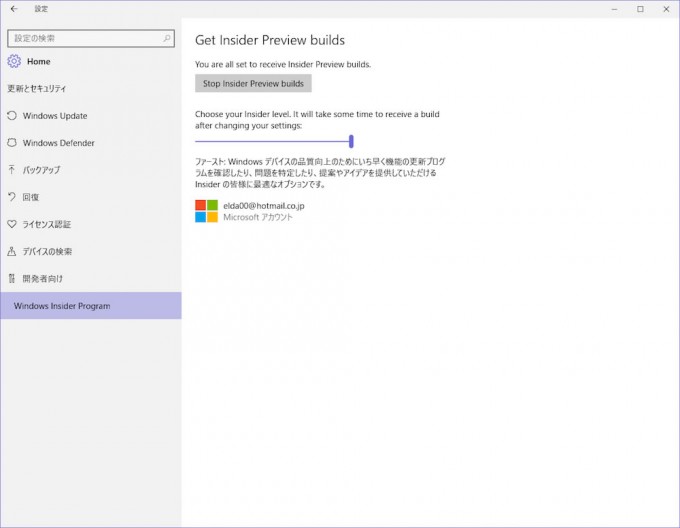The image size is (680, 528).
Task: Select バックアップ in sidebar
Action: click(x=91, y=169)
